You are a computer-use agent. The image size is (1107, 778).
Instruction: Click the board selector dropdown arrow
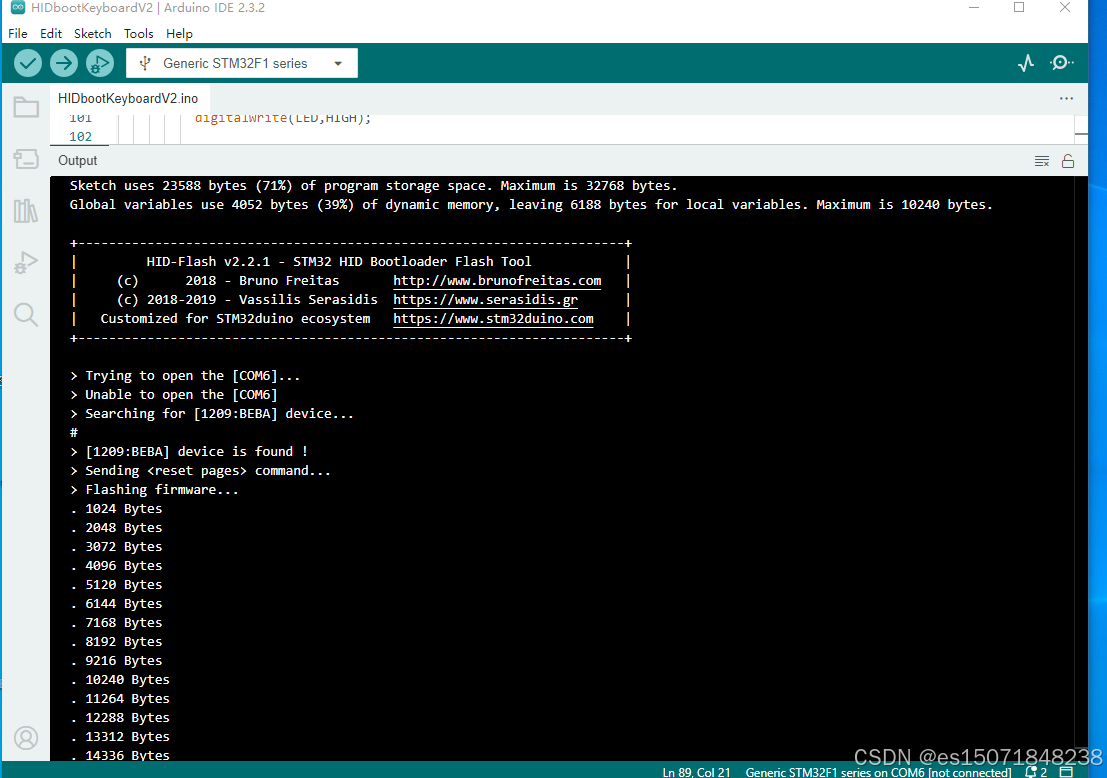(338, 64)
